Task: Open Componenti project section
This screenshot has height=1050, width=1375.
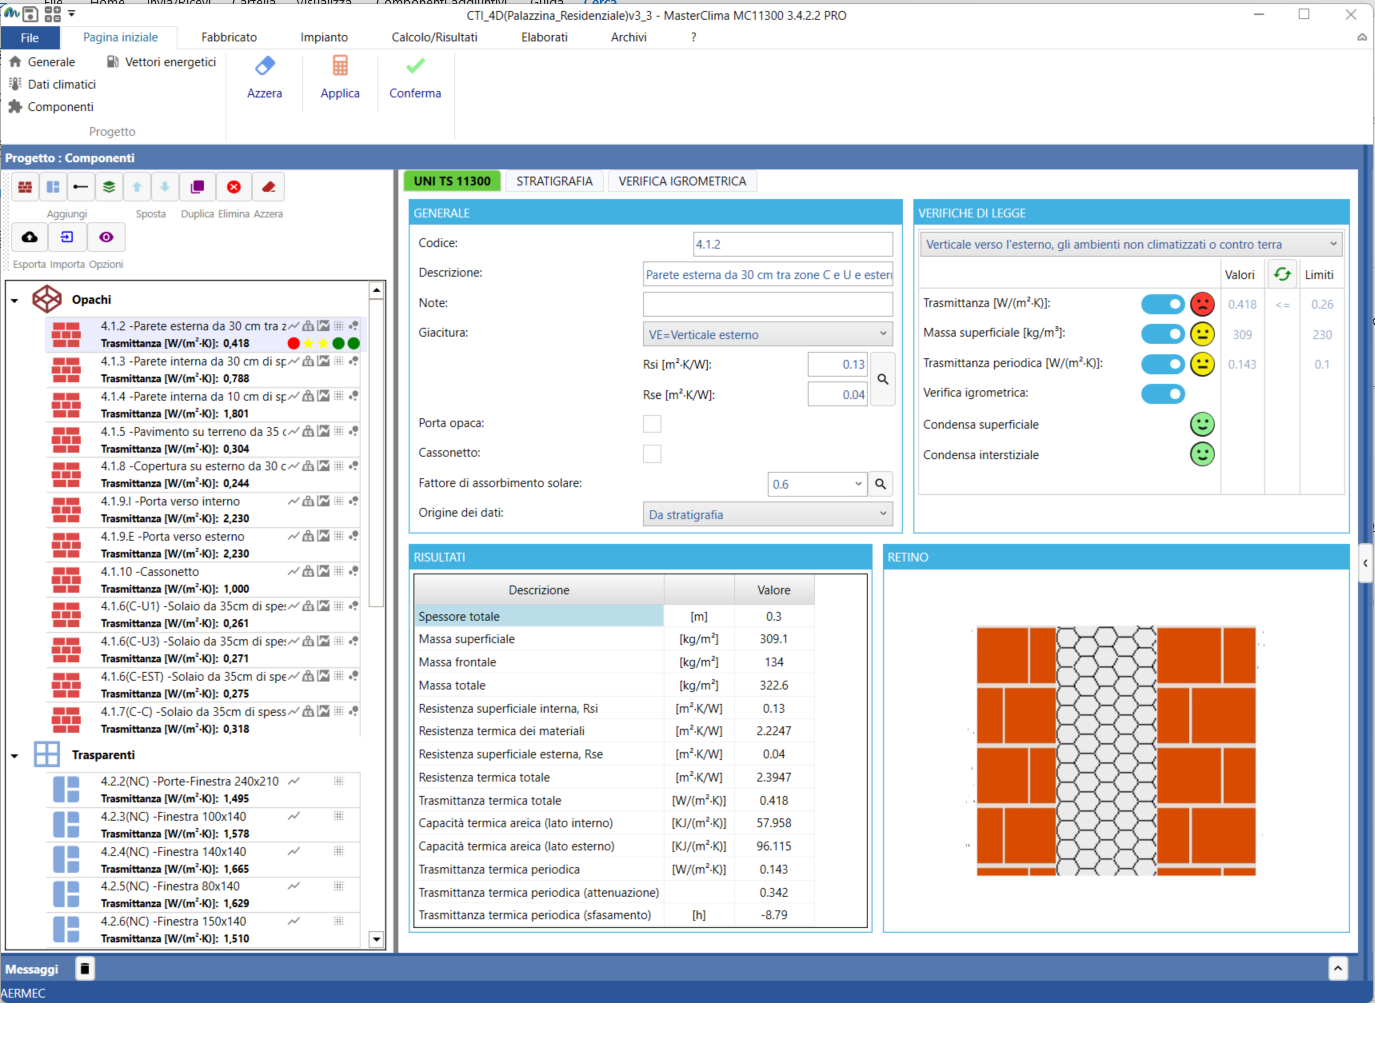Action: [51, 107]
